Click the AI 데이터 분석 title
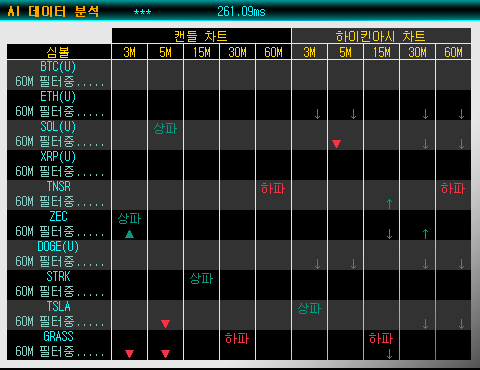Screen dimensions: 480x370 [53, 12]
